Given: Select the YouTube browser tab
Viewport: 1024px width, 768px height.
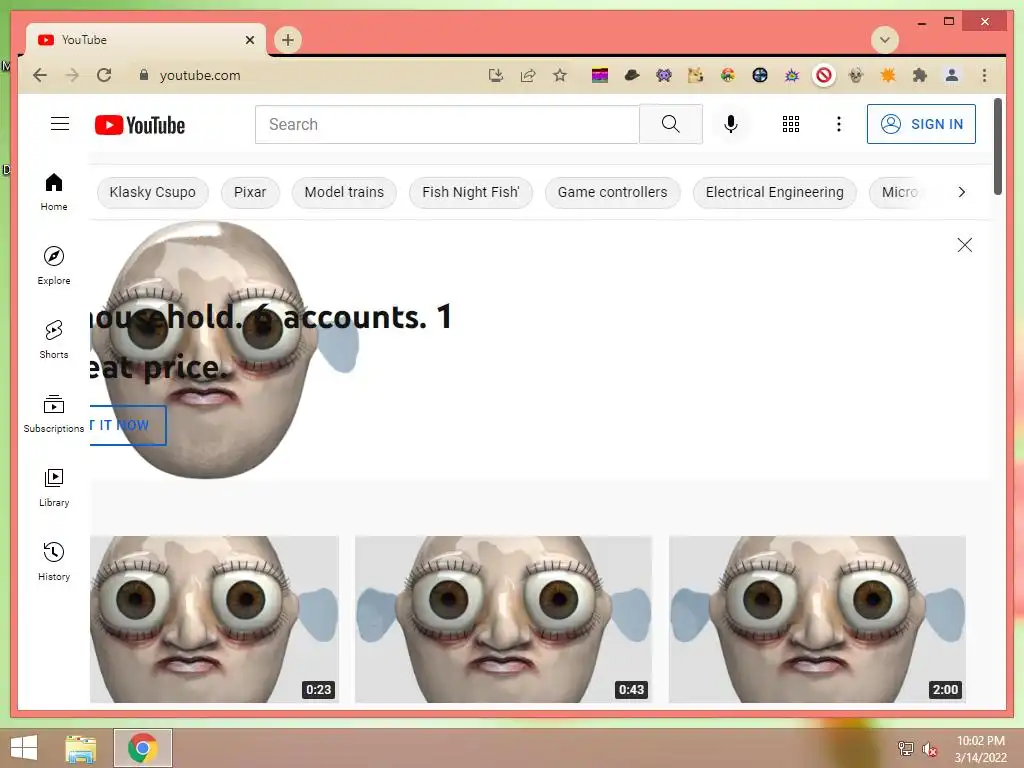Looking at the screenshot, I should pos(146,40).
